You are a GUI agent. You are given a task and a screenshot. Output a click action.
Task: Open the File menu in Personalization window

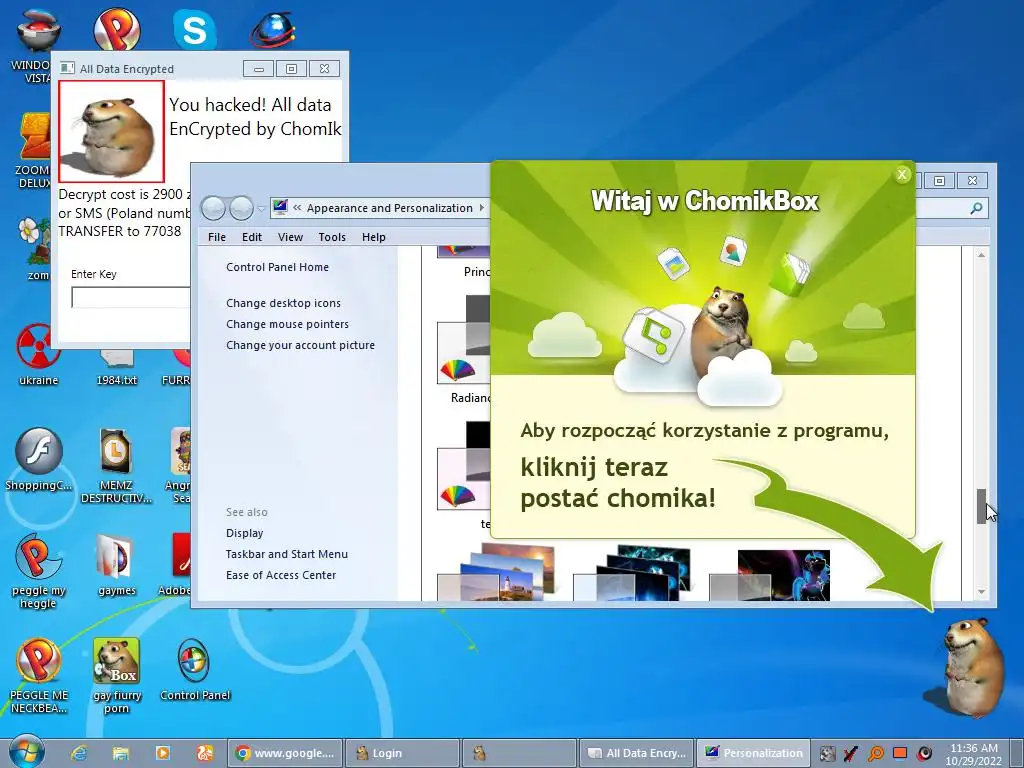tap(217, 237)
